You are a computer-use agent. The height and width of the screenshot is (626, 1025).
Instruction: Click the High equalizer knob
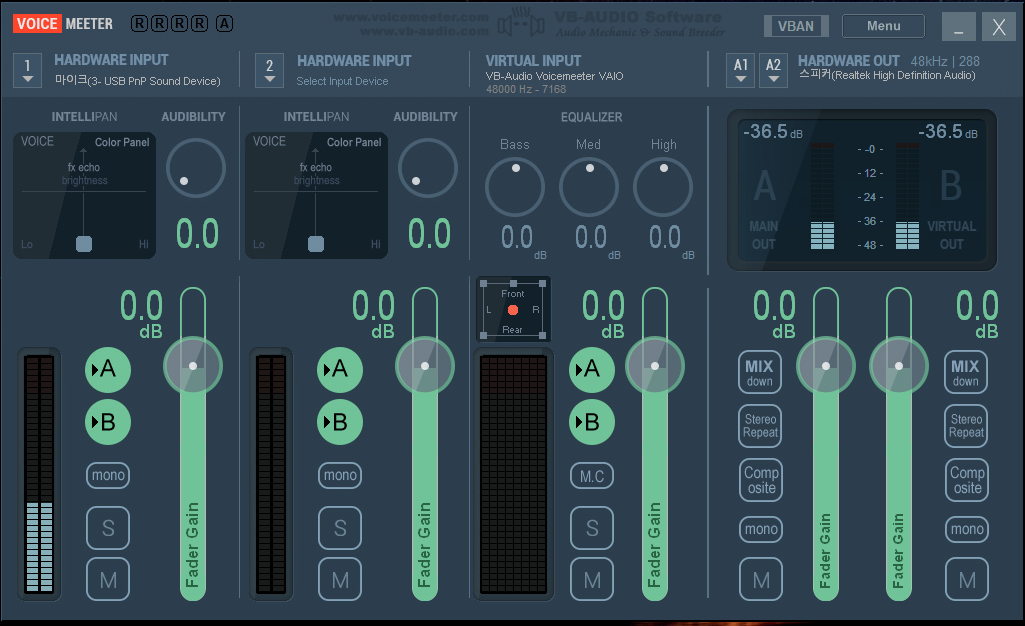click(x=663, y=187)
